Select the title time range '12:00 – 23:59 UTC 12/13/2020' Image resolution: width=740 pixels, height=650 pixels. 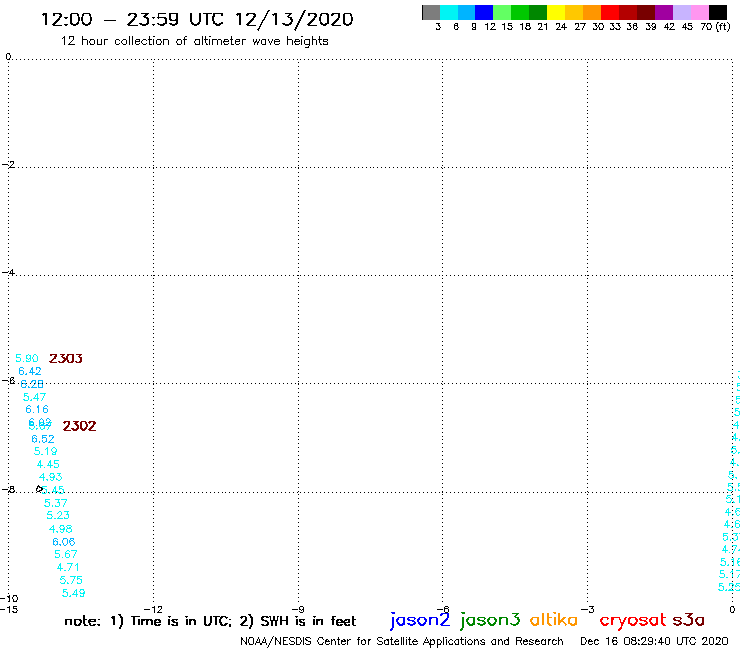click(x=197, y=19)
